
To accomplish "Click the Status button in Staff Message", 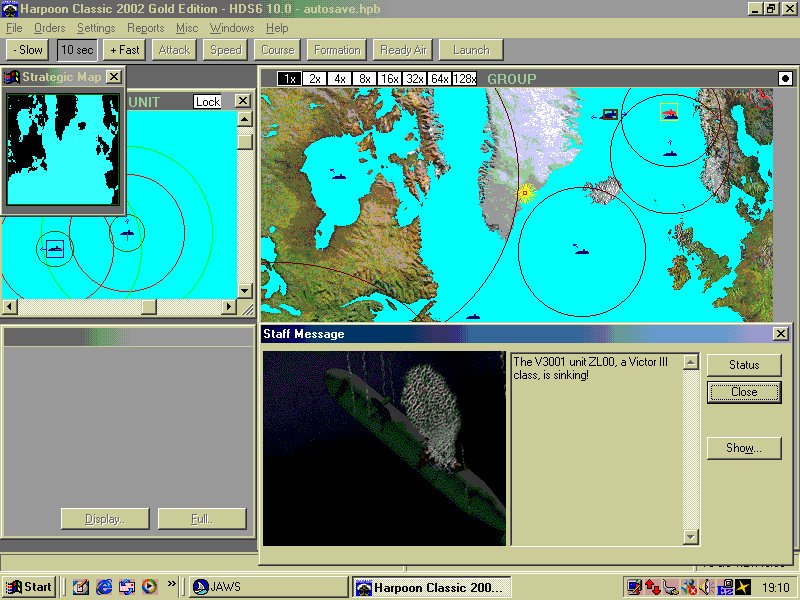I will 744,365.
